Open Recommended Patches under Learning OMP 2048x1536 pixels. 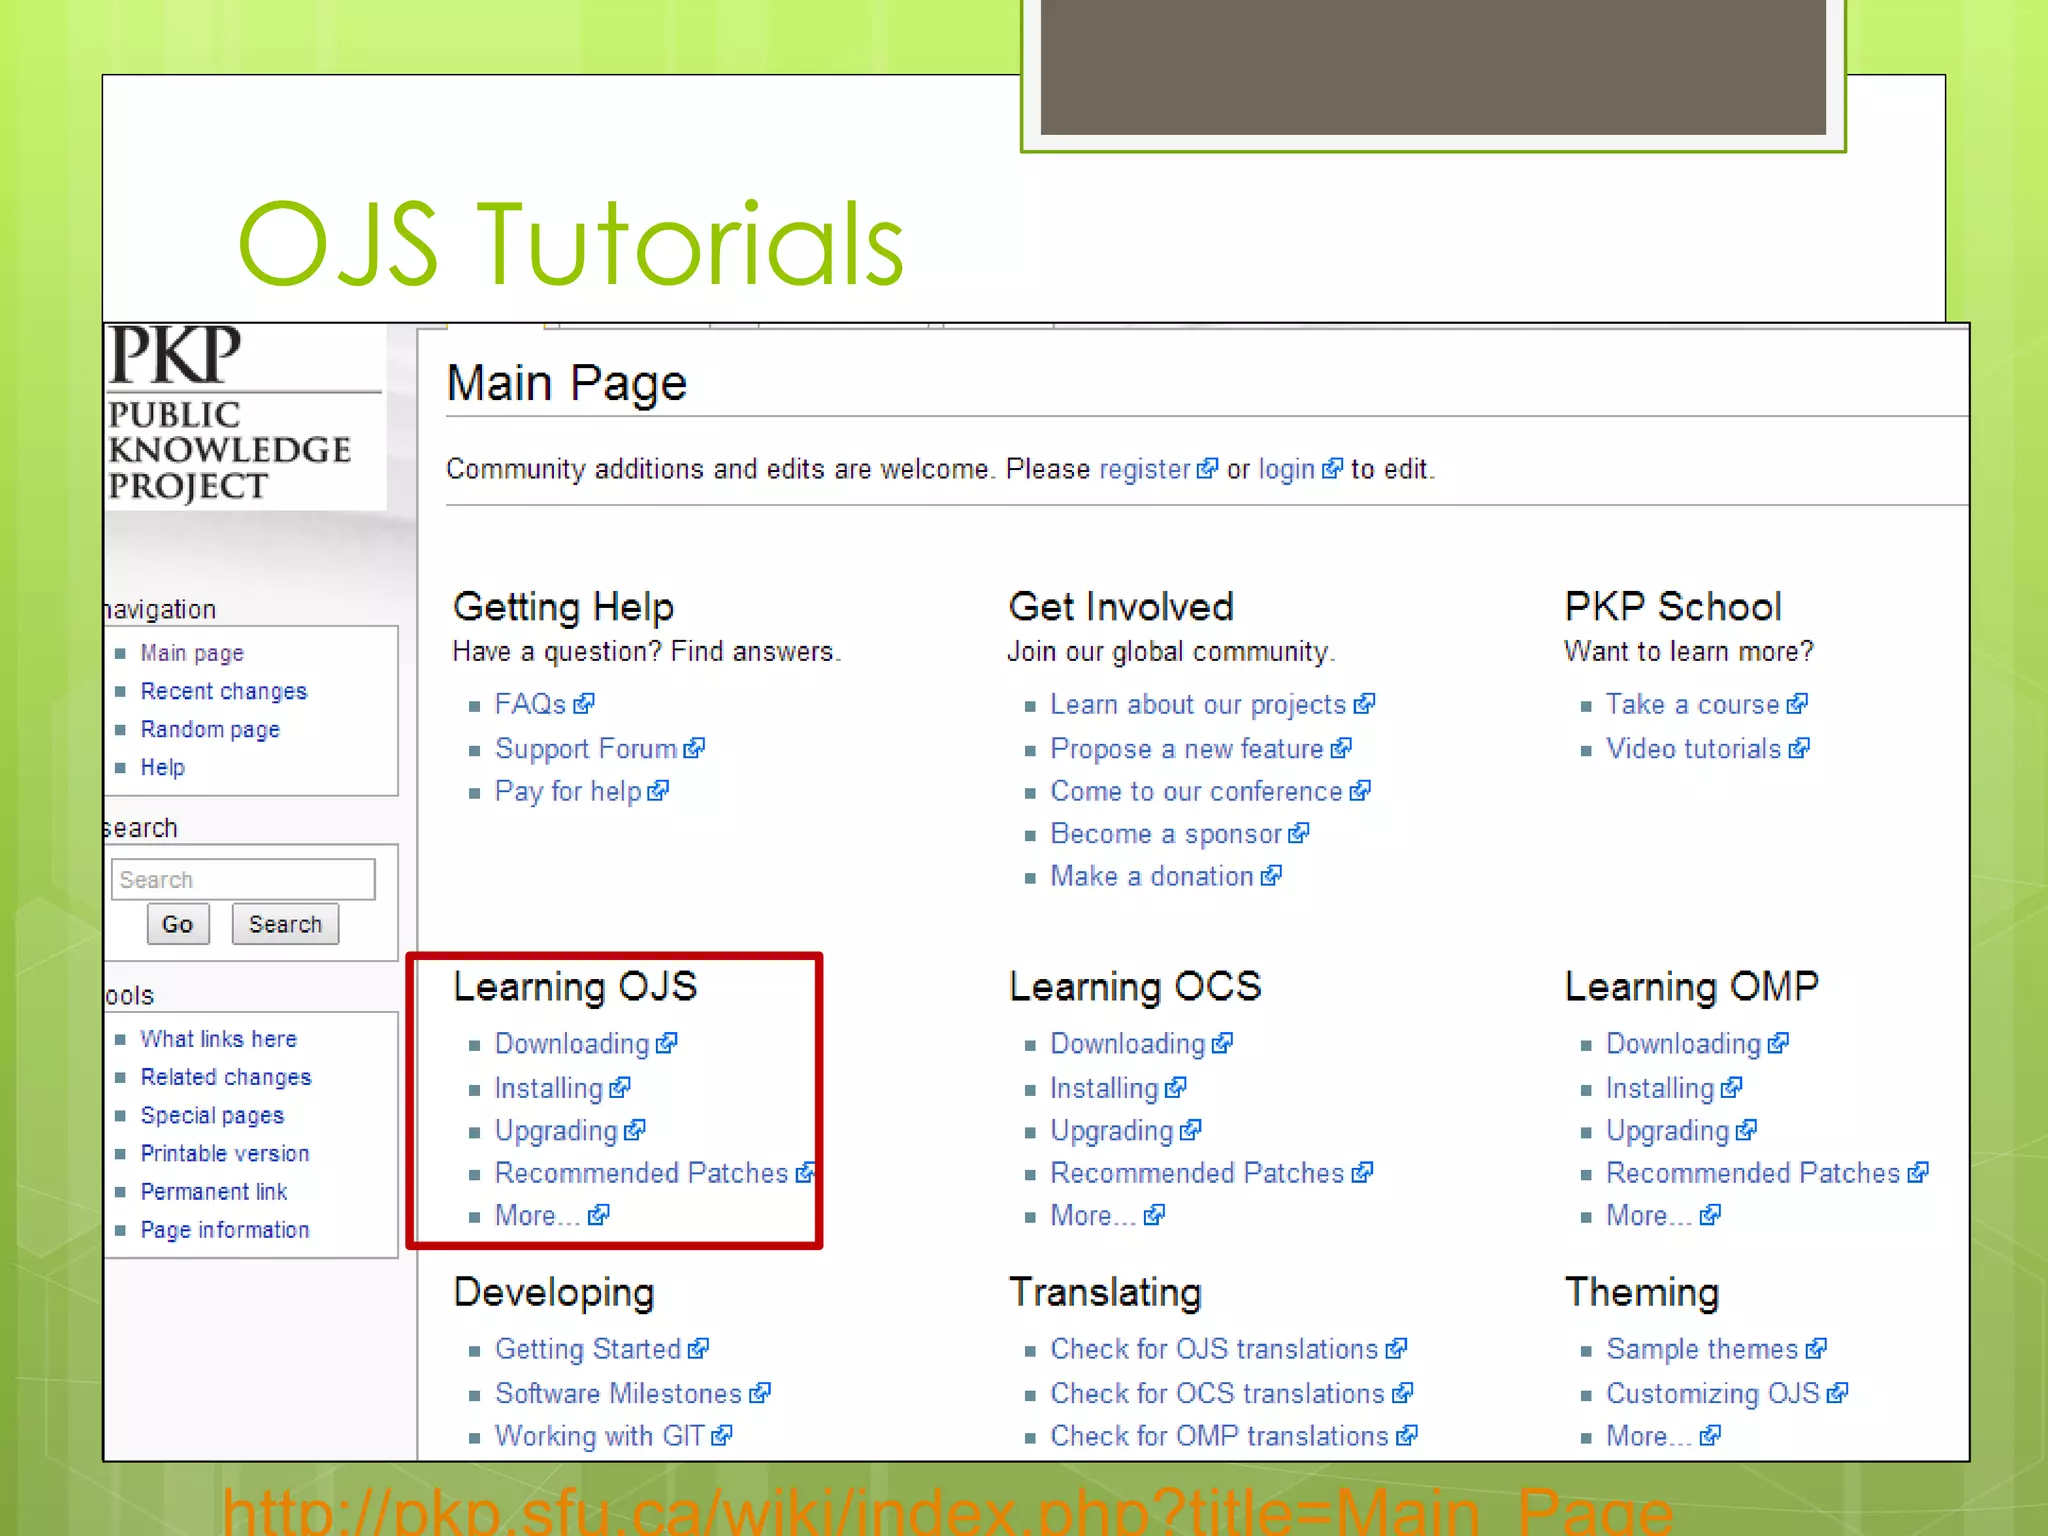1754,1172
